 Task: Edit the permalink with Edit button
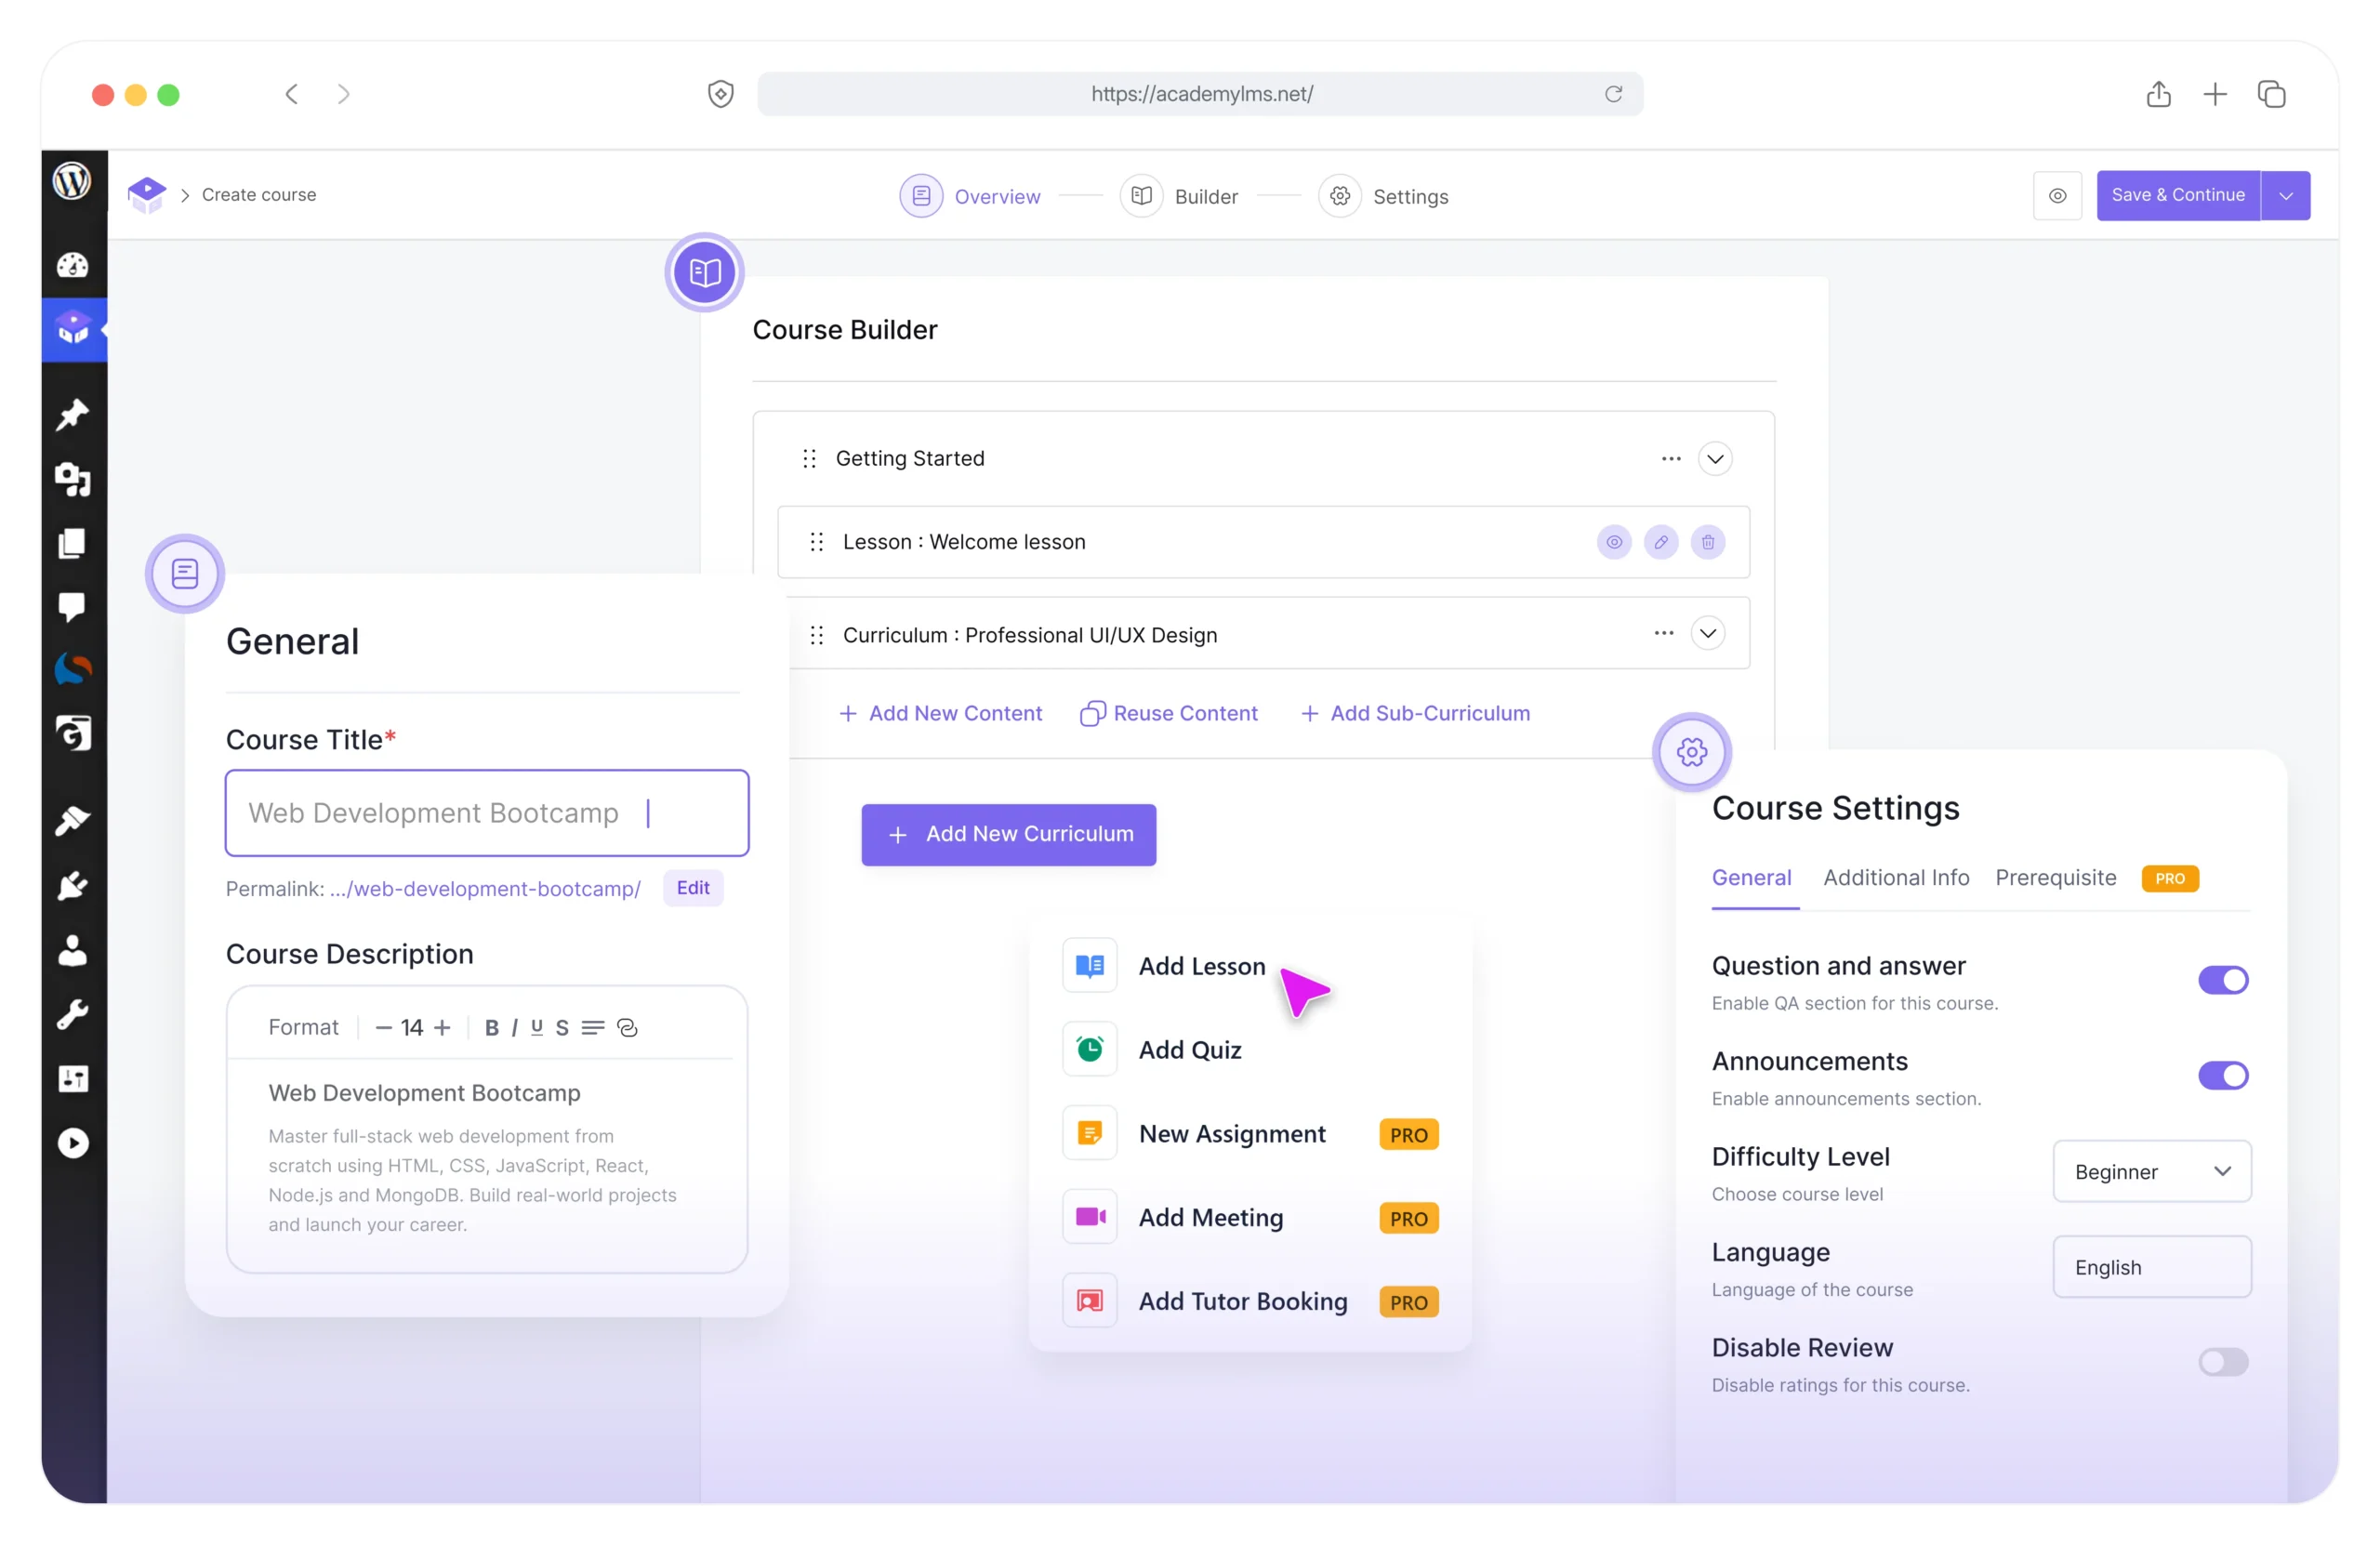[693, 888]
